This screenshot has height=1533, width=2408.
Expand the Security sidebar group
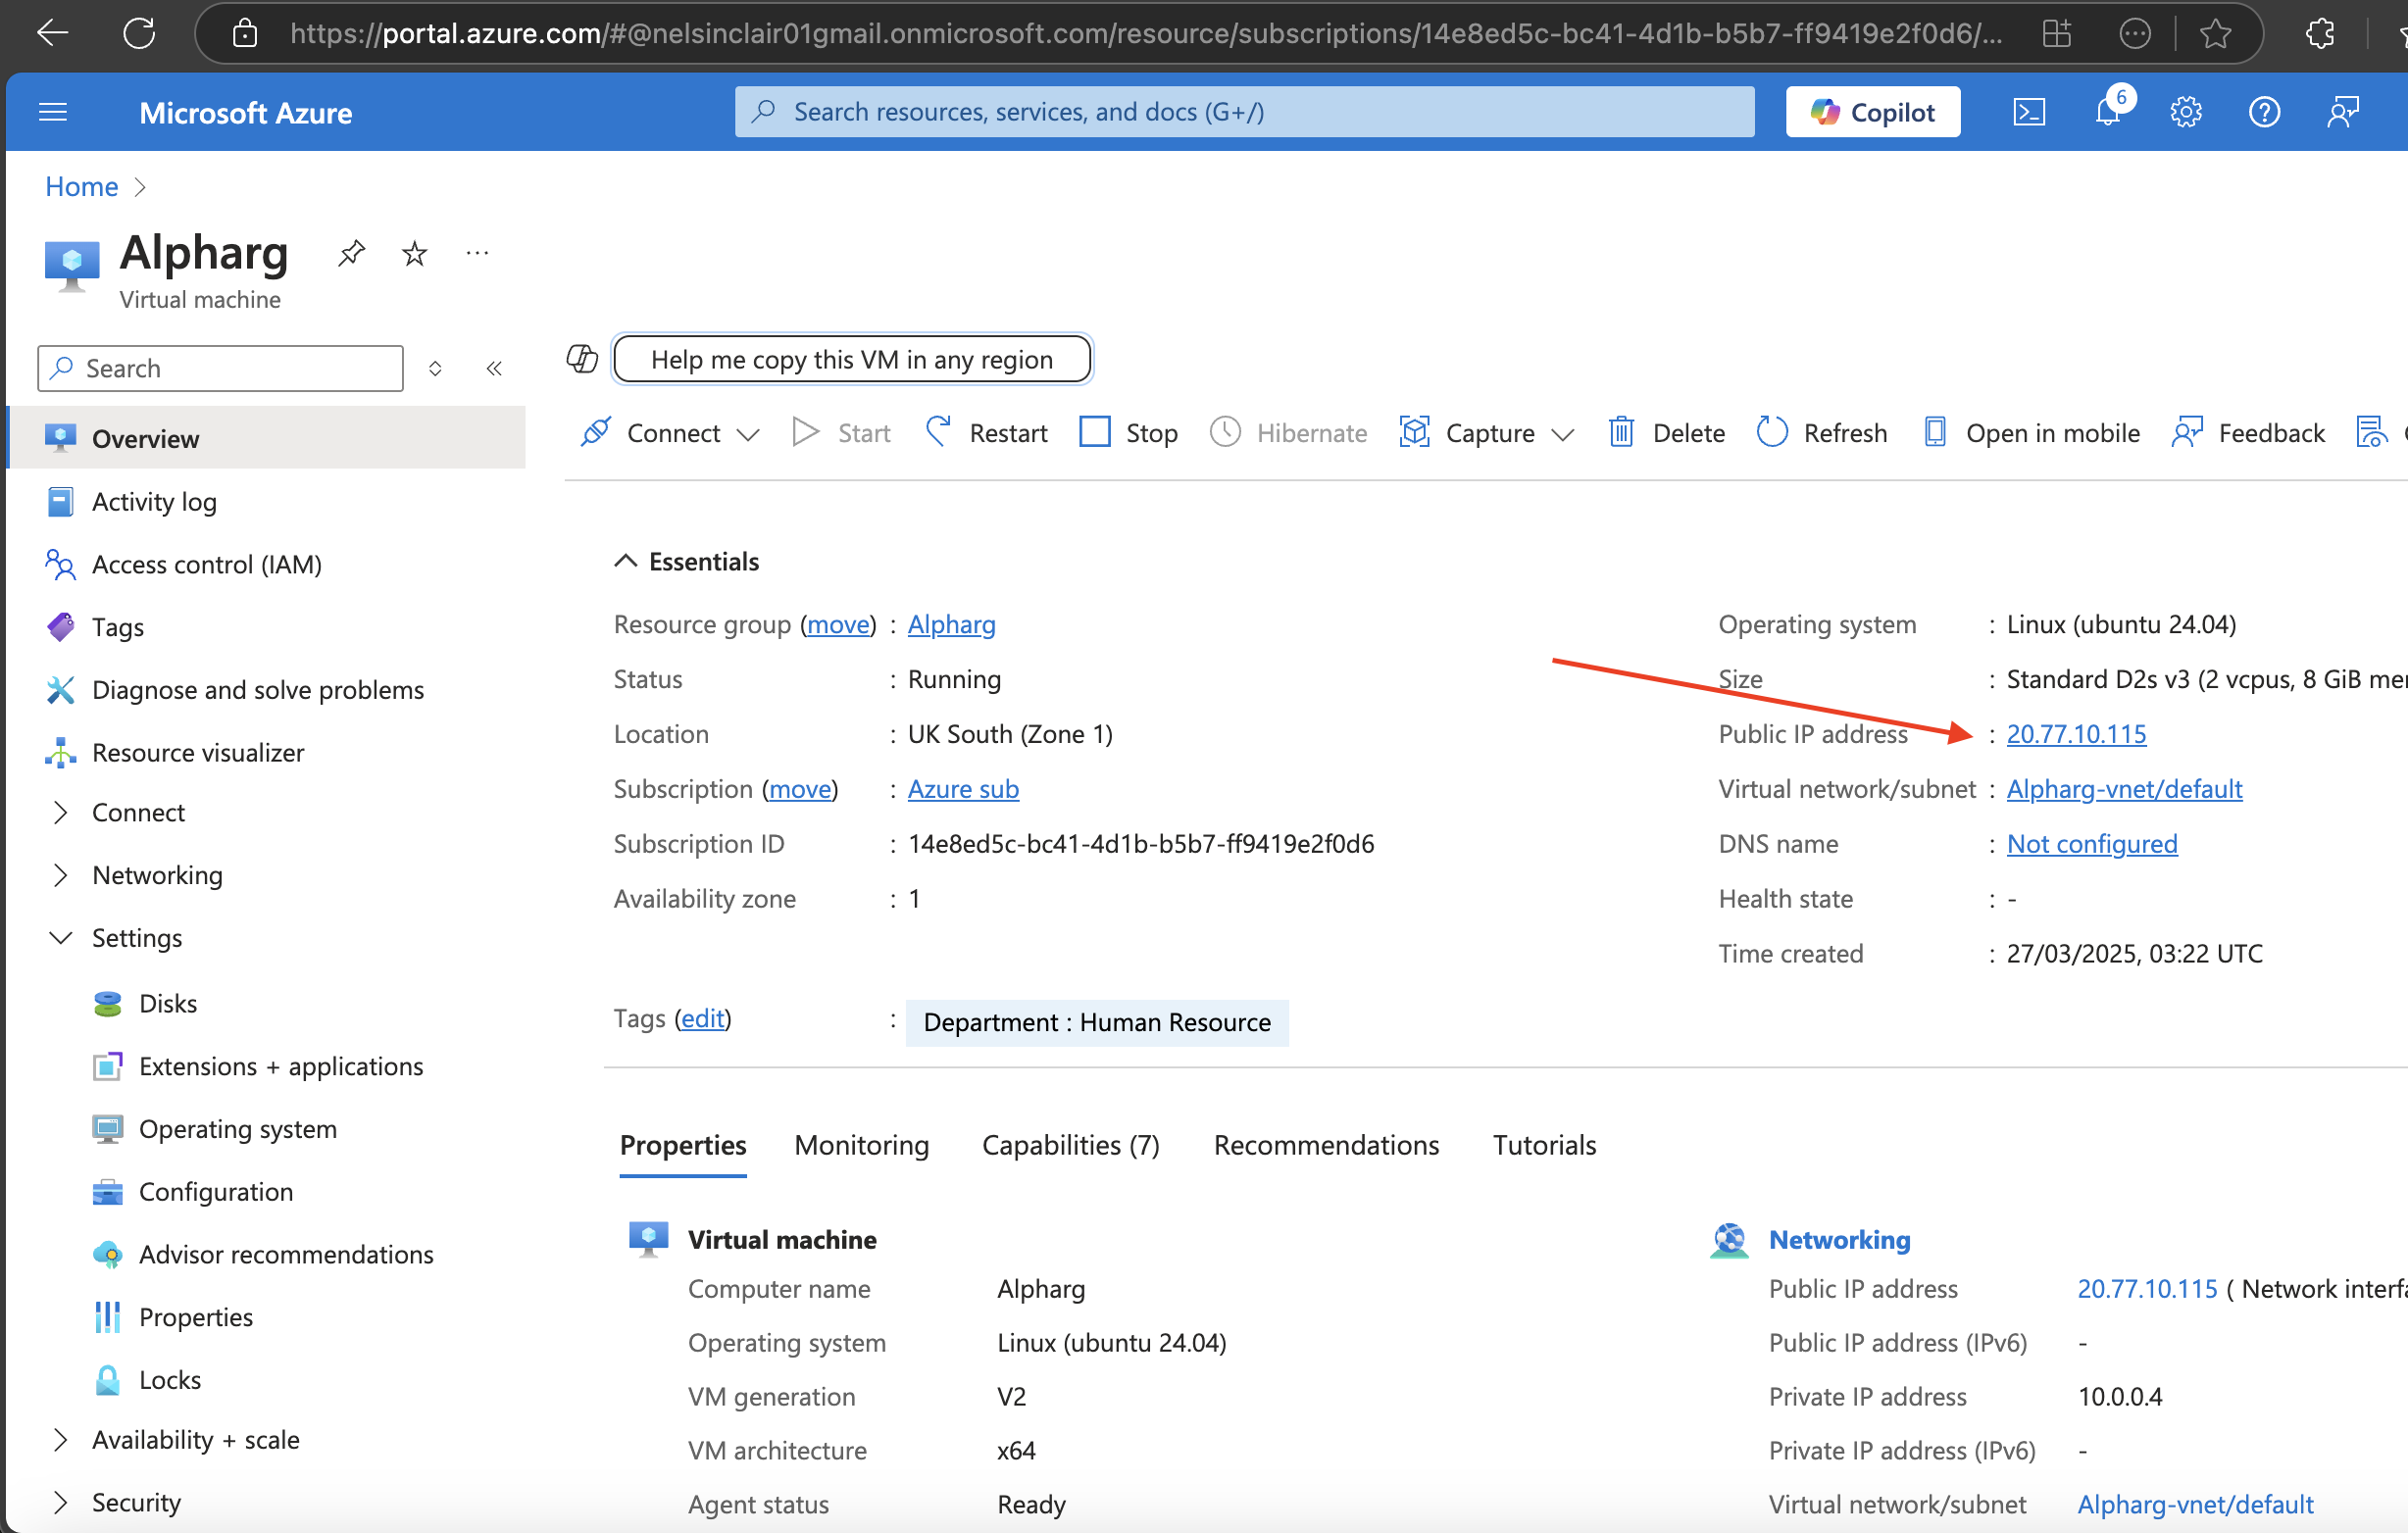point(60,1502)
